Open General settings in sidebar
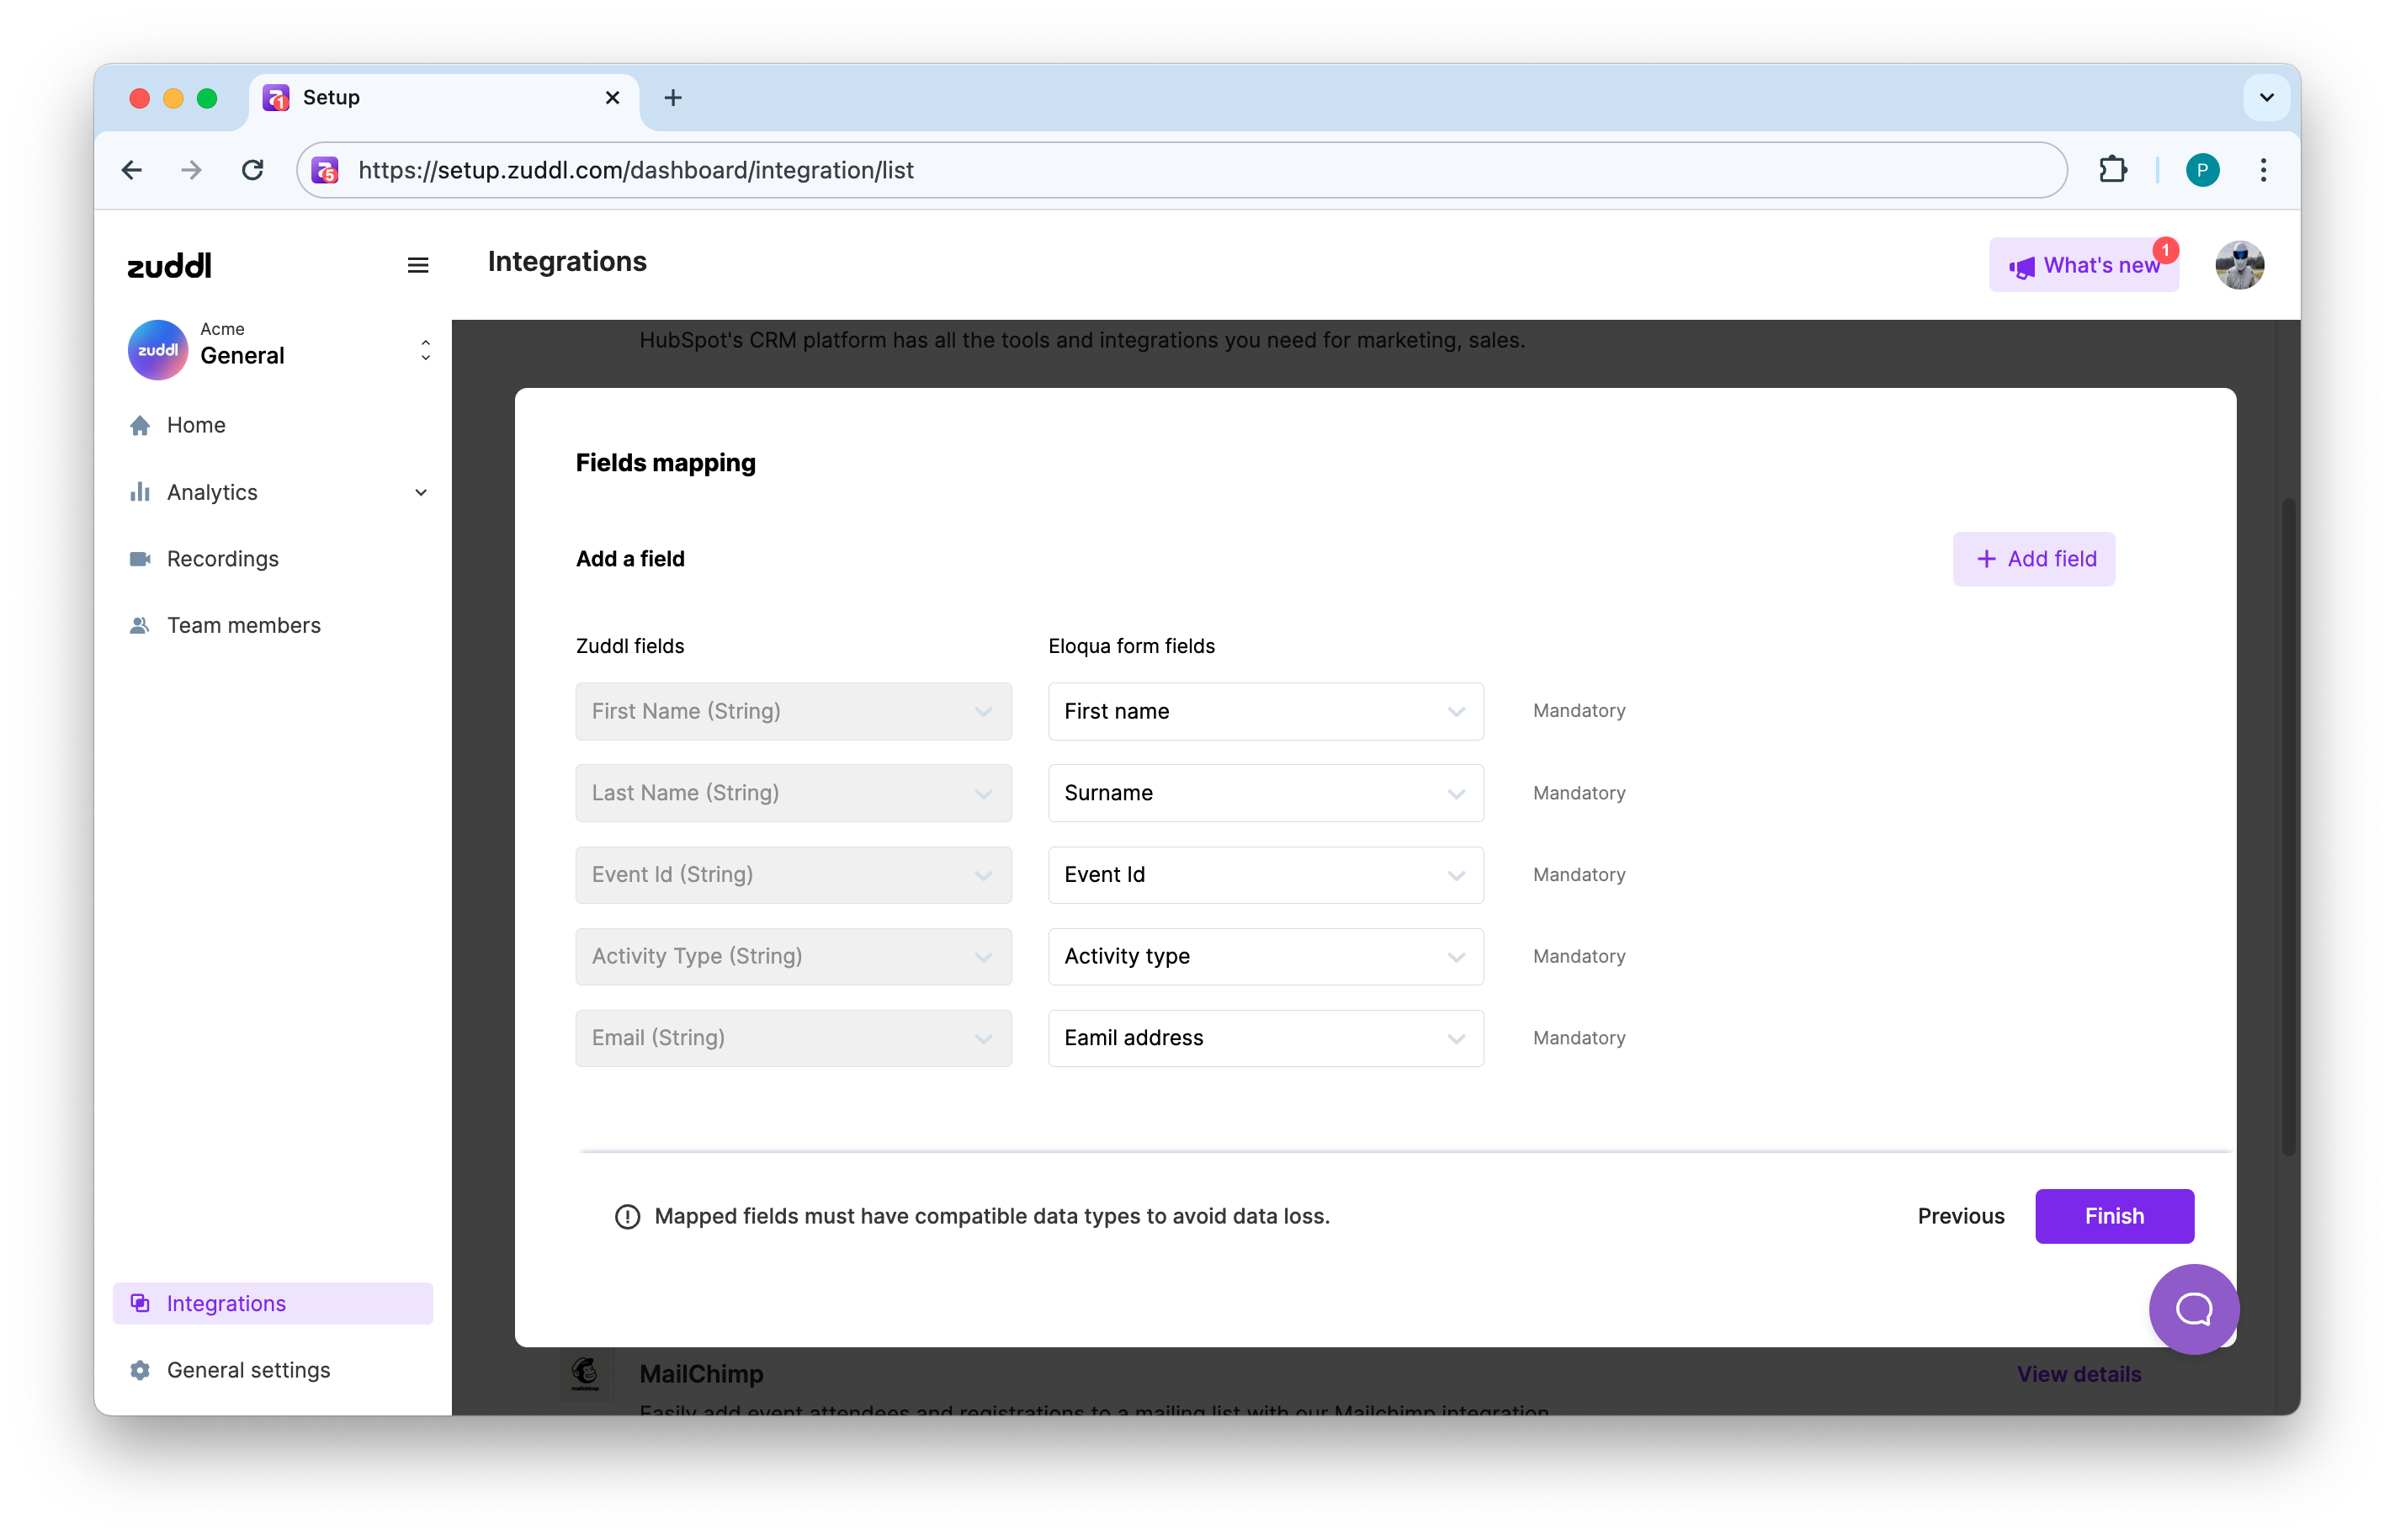The image size is (2395, 1540). (x=248, y=1370)
